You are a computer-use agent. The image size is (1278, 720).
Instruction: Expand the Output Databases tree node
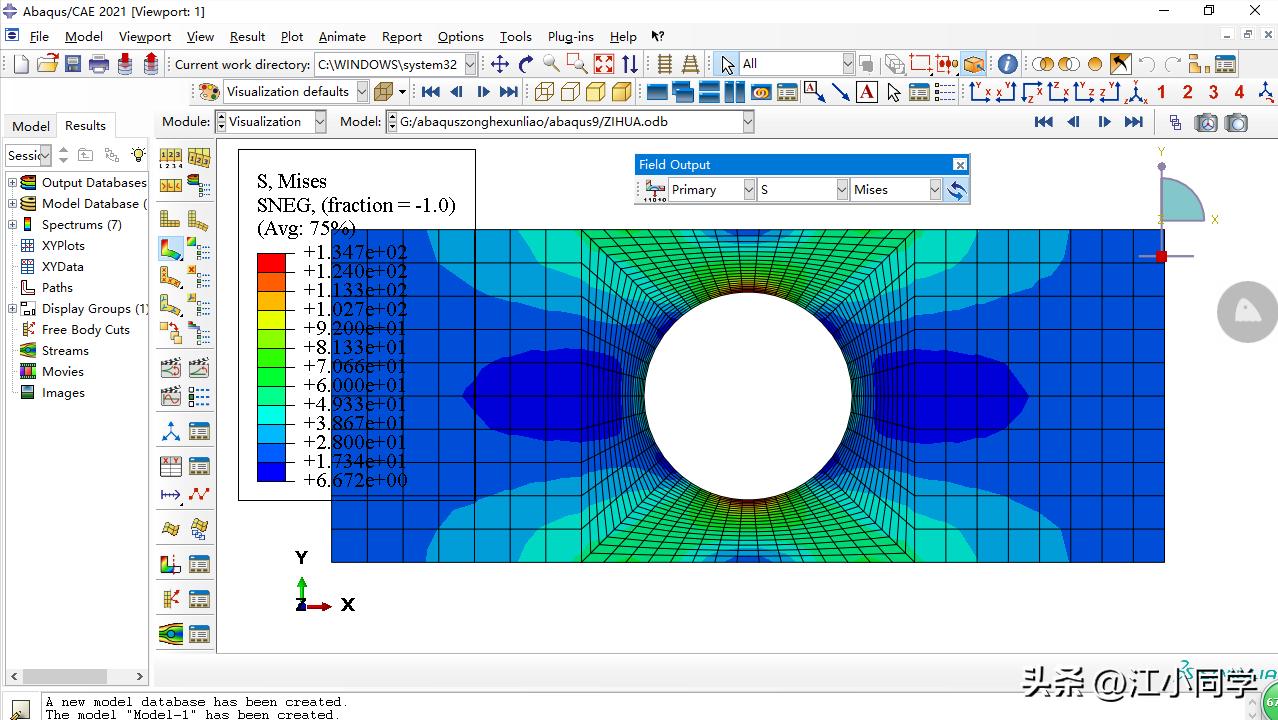(13, 183)
